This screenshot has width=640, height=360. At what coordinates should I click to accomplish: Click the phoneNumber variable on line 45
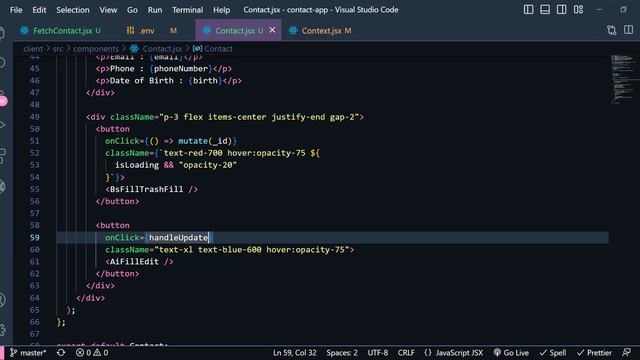coord(181,69)
